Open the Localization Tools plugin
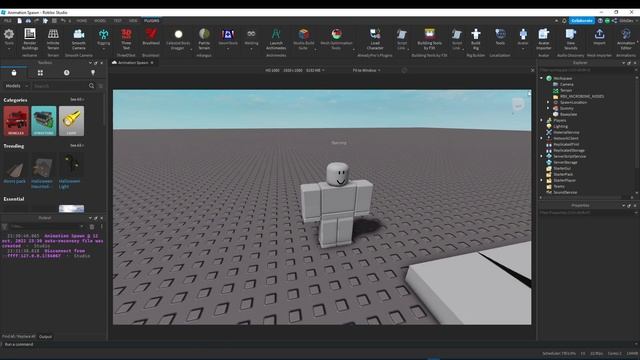 coord(500,38)
